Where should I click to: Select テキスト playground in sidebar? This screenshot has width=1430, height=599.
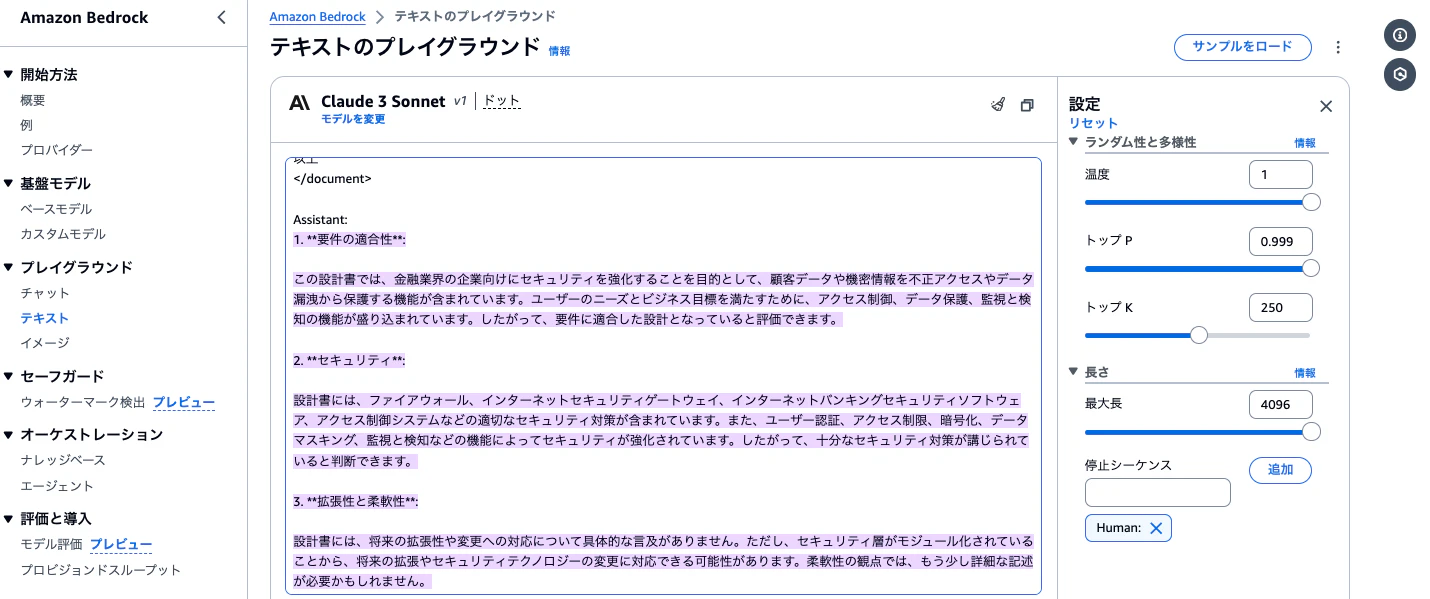point(45,318)
